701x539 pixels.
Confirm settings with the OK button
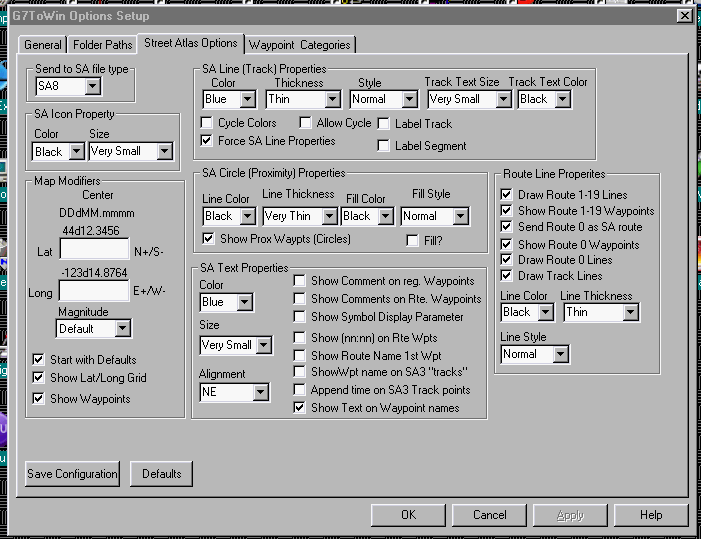click(408, 515)
